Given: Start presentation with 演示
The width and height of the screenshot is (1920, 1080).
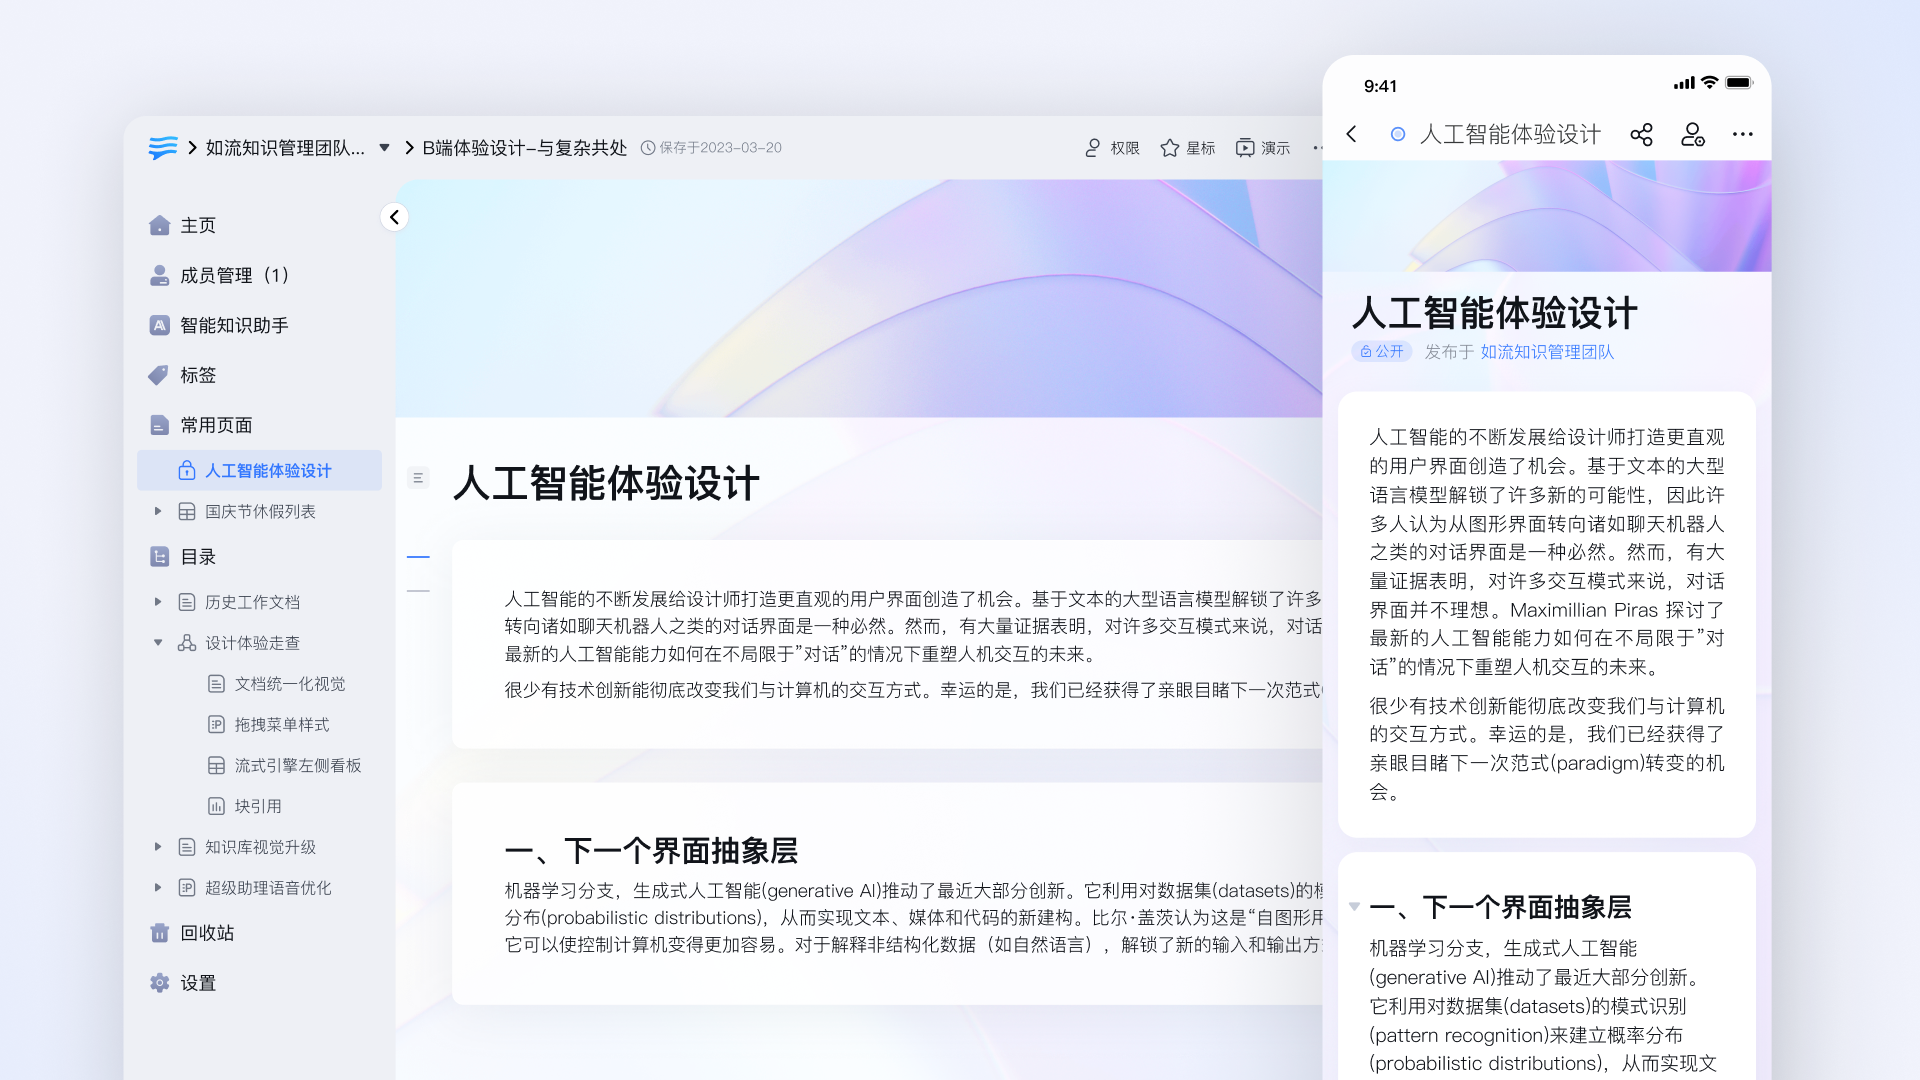Looking at the screenshot, I should click(1262, 148).
